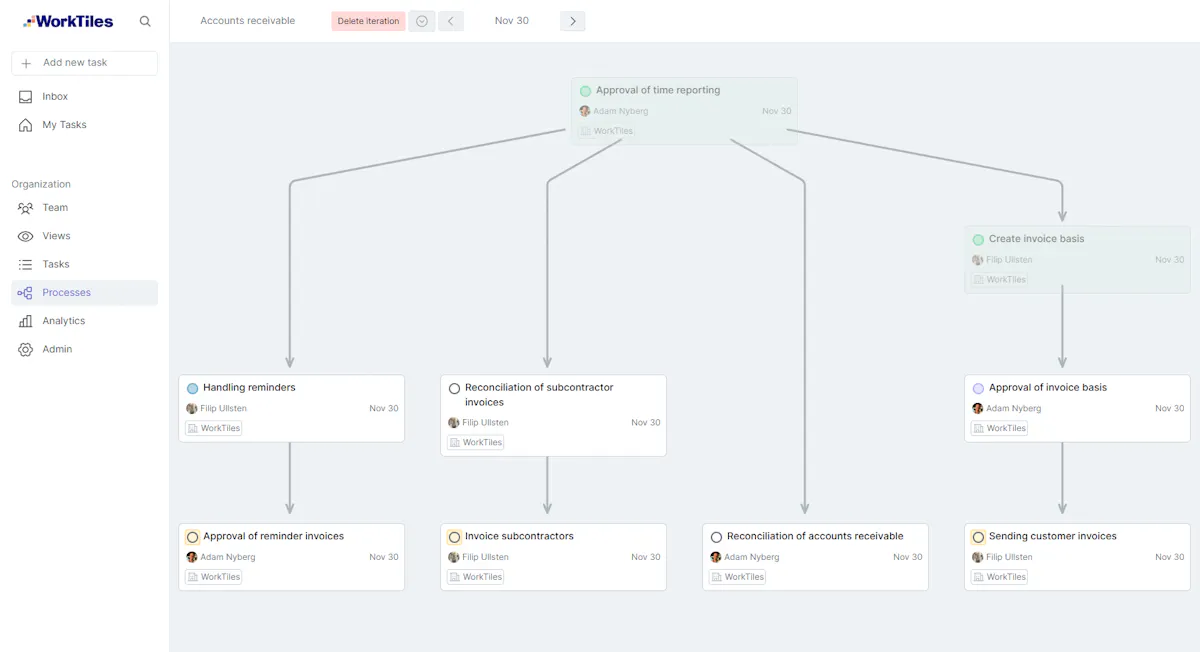Click the Create invoice basis title

pyautogui.click(x=1037, y=239)
